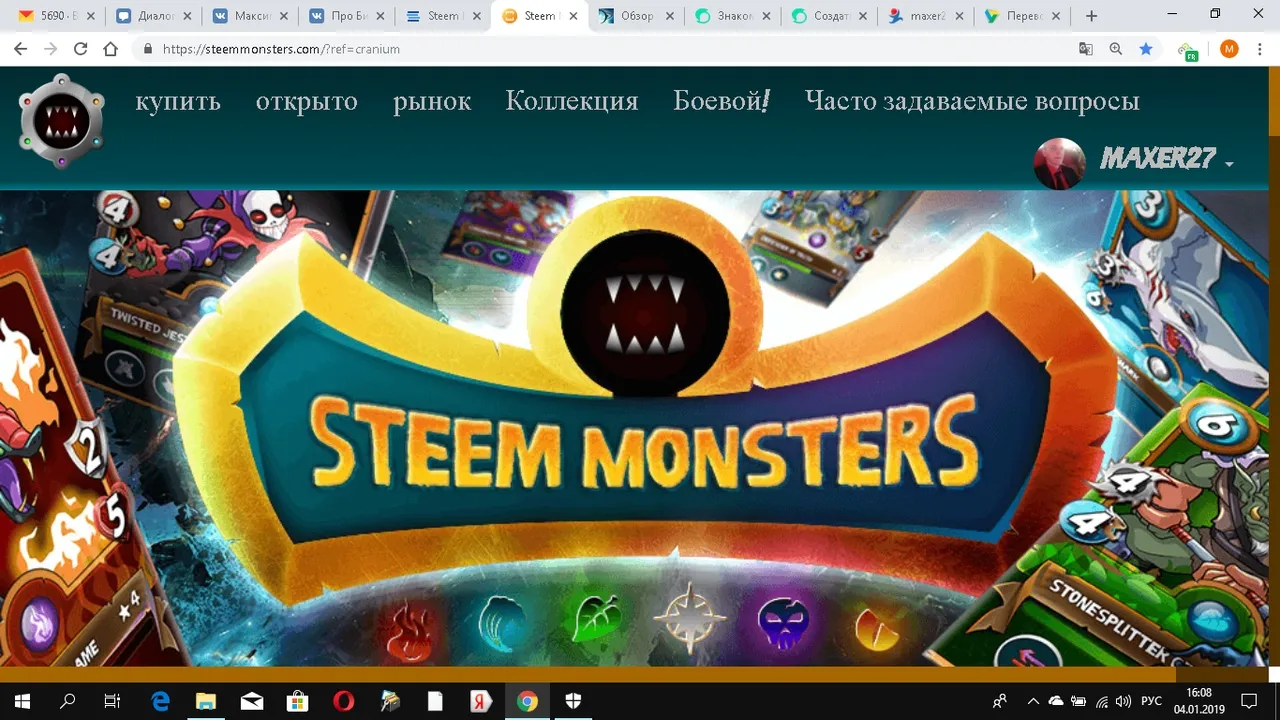
Task: Open File Explorer from taskbar
Action: [206, 701]
